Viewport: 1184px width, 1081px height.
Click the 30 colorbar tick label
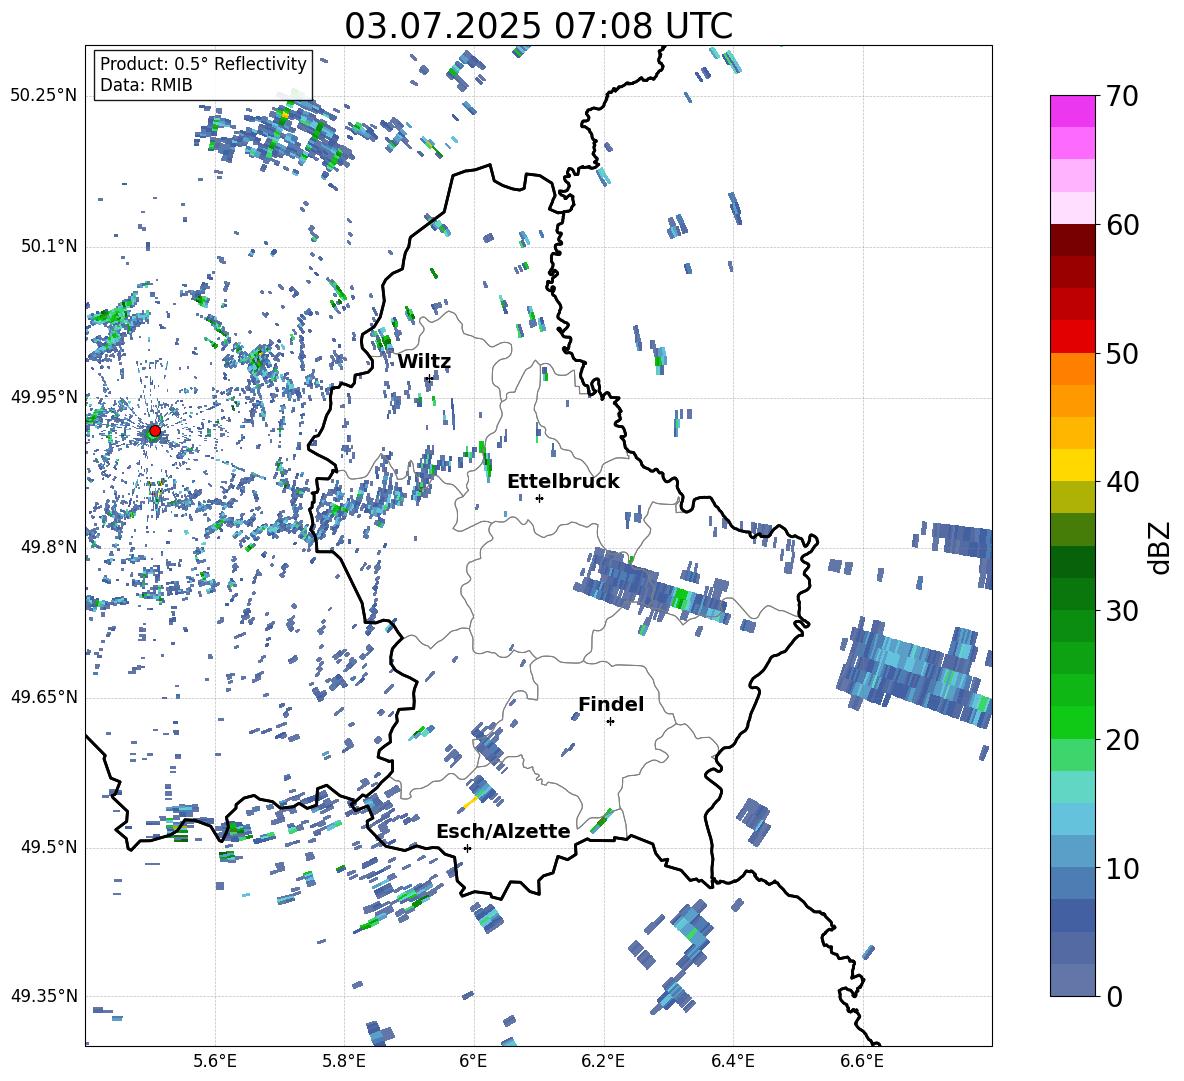[1122, 611]
